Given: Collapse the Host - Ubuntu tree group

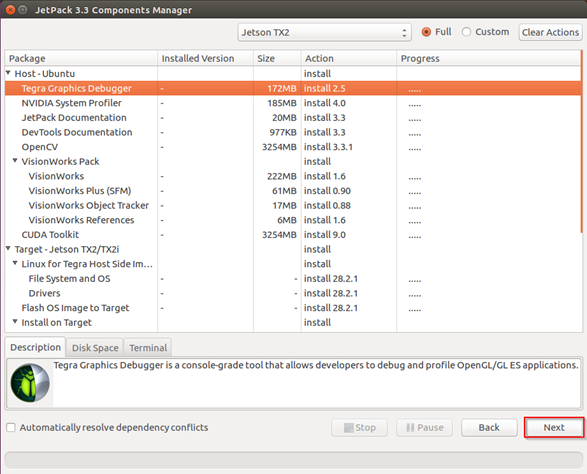Looking at the screenshot, I should [8, 73].
